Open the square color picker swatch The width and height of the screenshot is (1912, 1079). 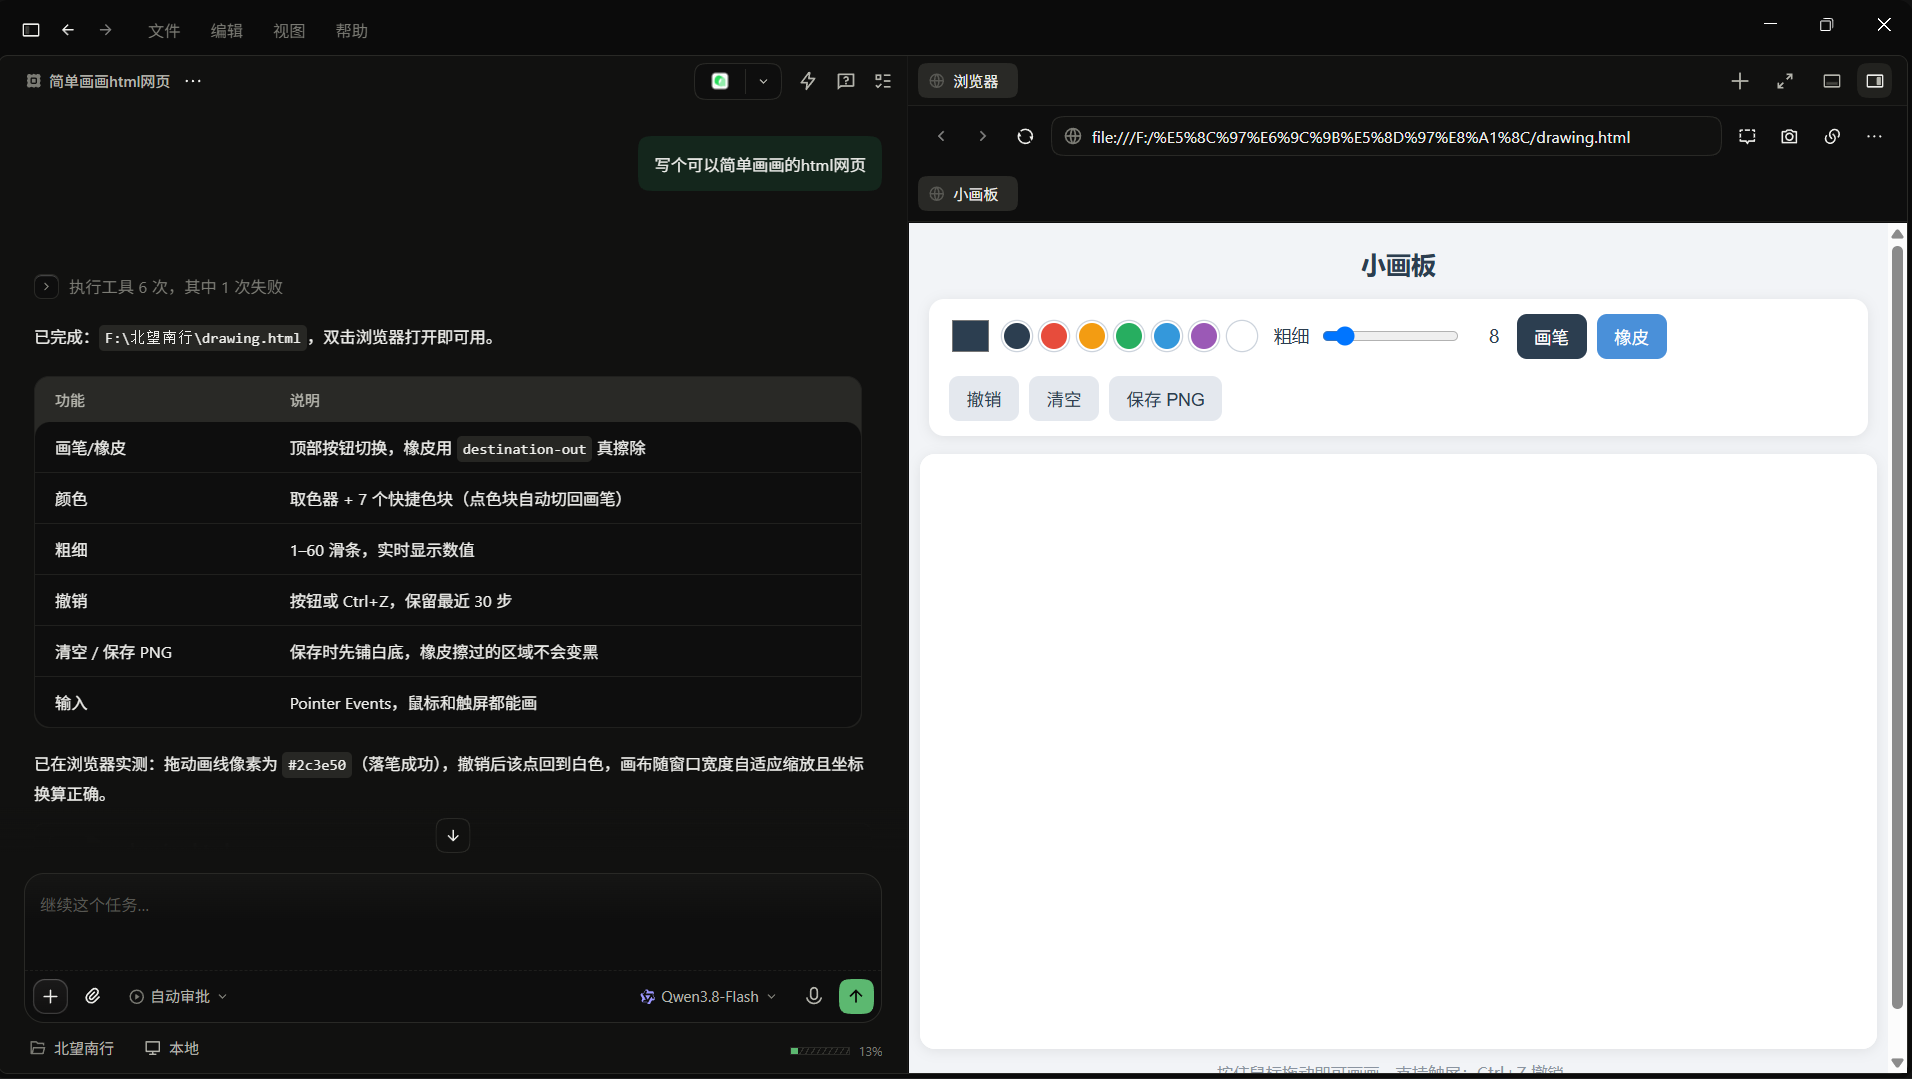970,336
